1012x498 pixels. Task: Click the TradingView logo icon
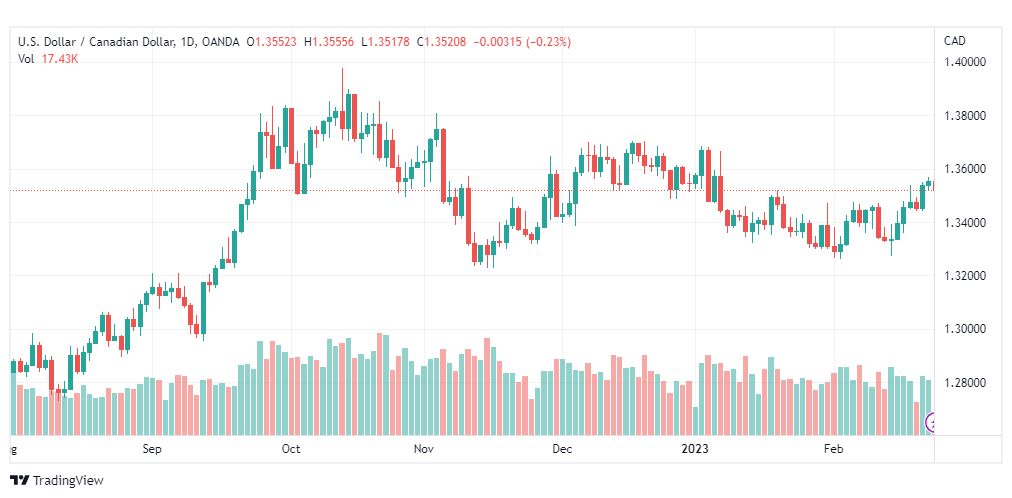tap(20, 481)
